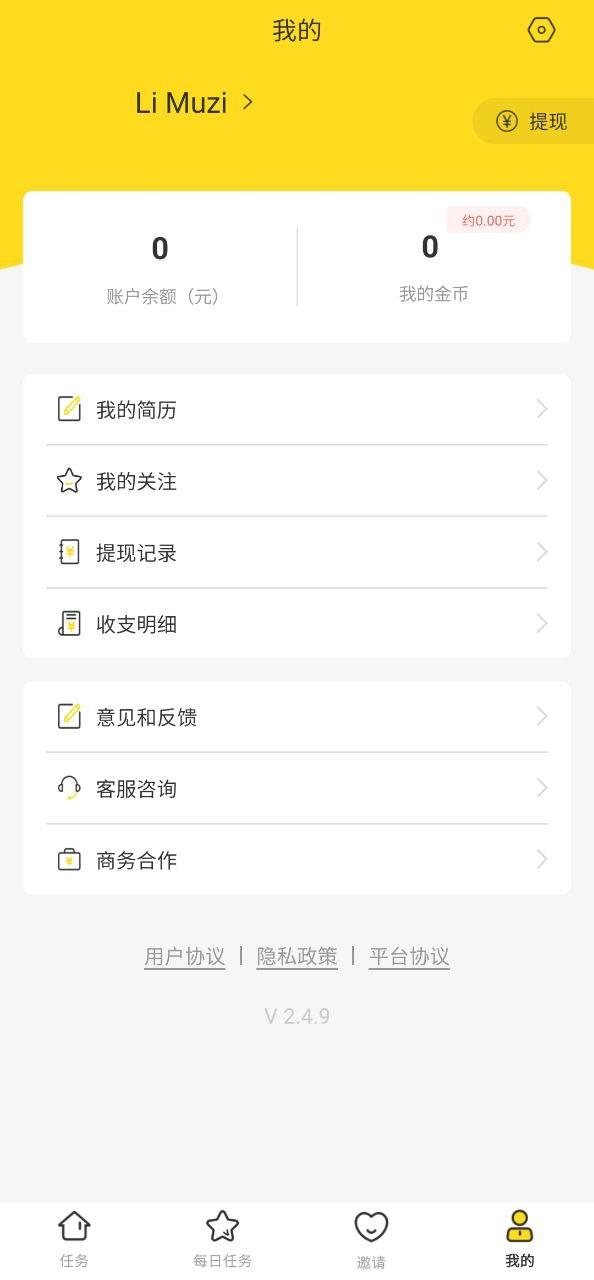Click the 约0.00元 conversion badge

pyautogui.click(x=488, y=220)
